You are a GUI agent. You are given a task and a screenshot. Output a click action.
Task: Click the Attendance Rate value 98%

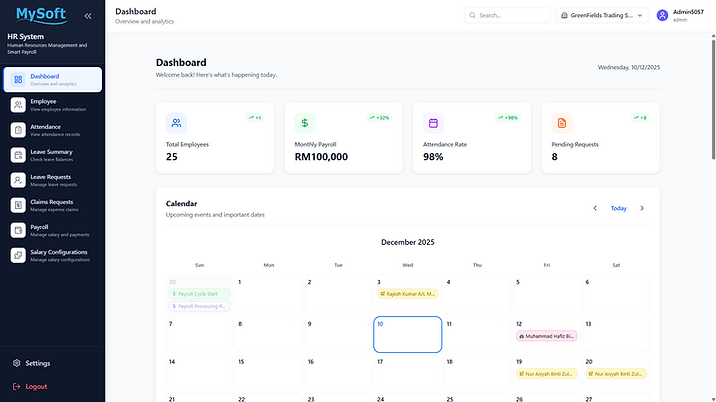click(x=433, y=157)
